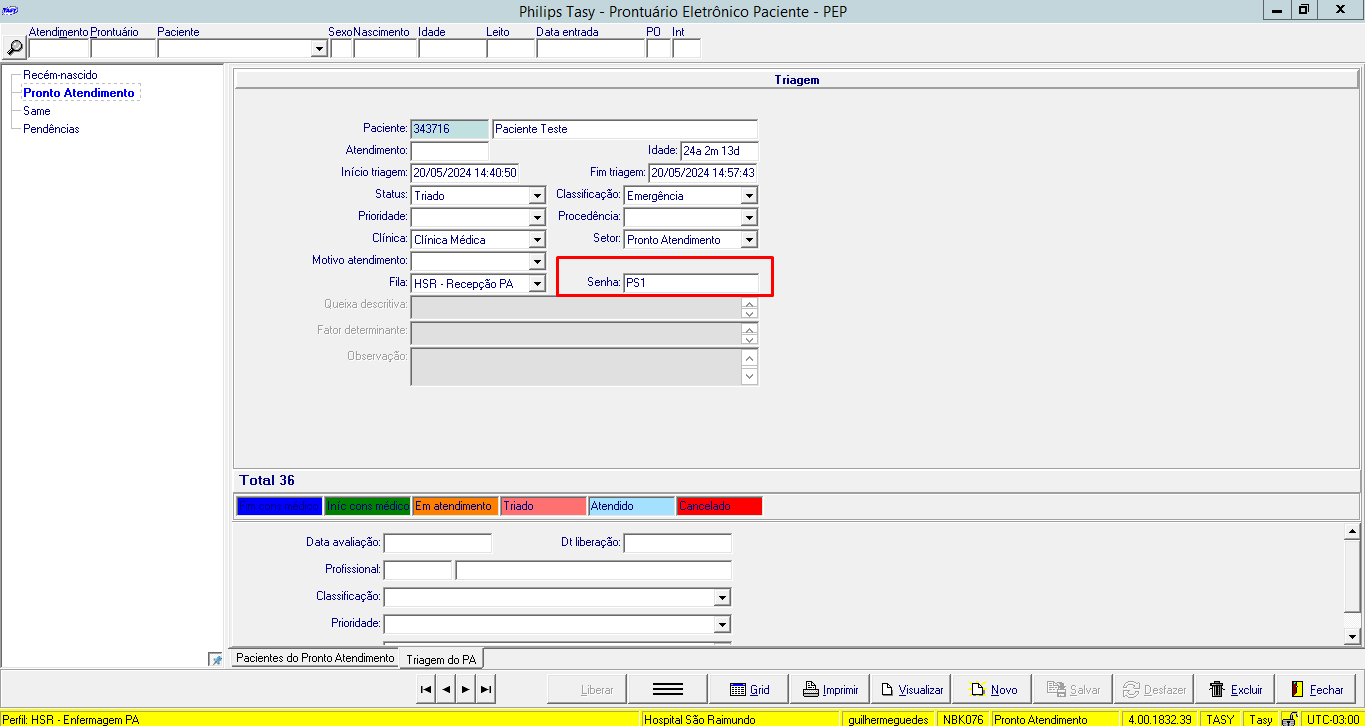Click the Dt liberação field
The image size is (1365, 726).
coord(678,543)
